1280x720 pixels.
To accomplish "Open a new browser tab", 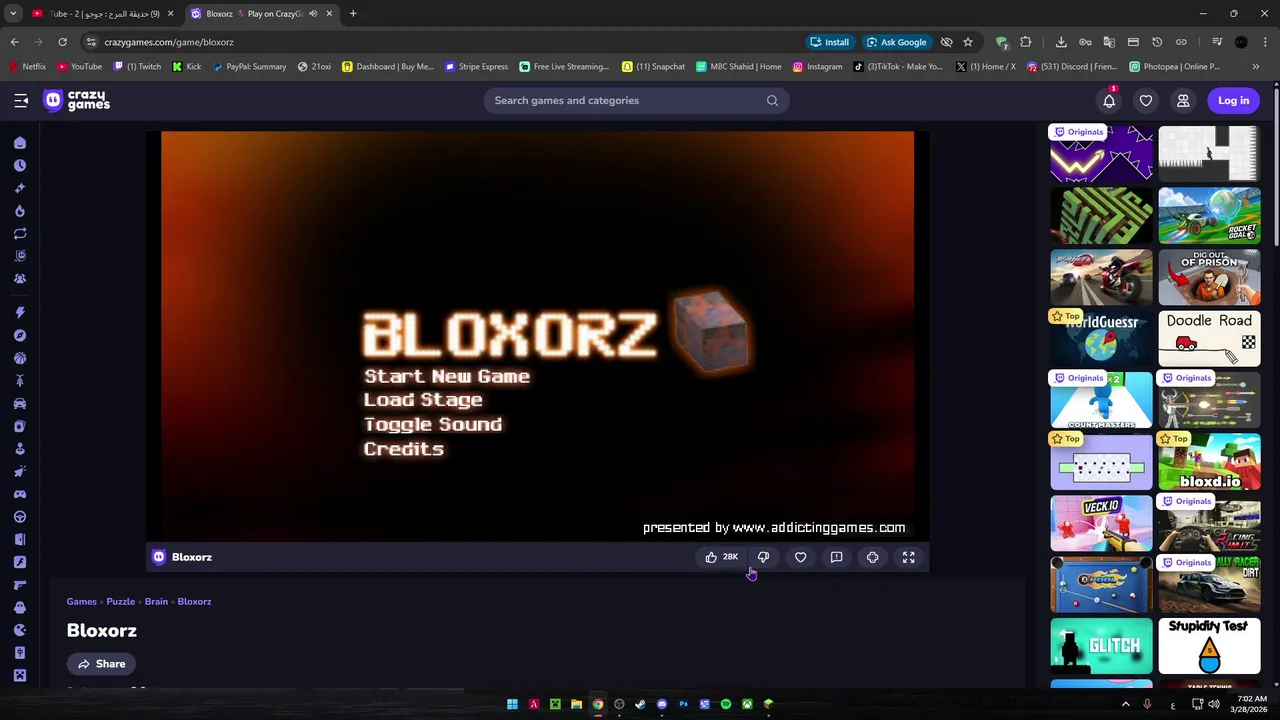I will coord(353,14).
